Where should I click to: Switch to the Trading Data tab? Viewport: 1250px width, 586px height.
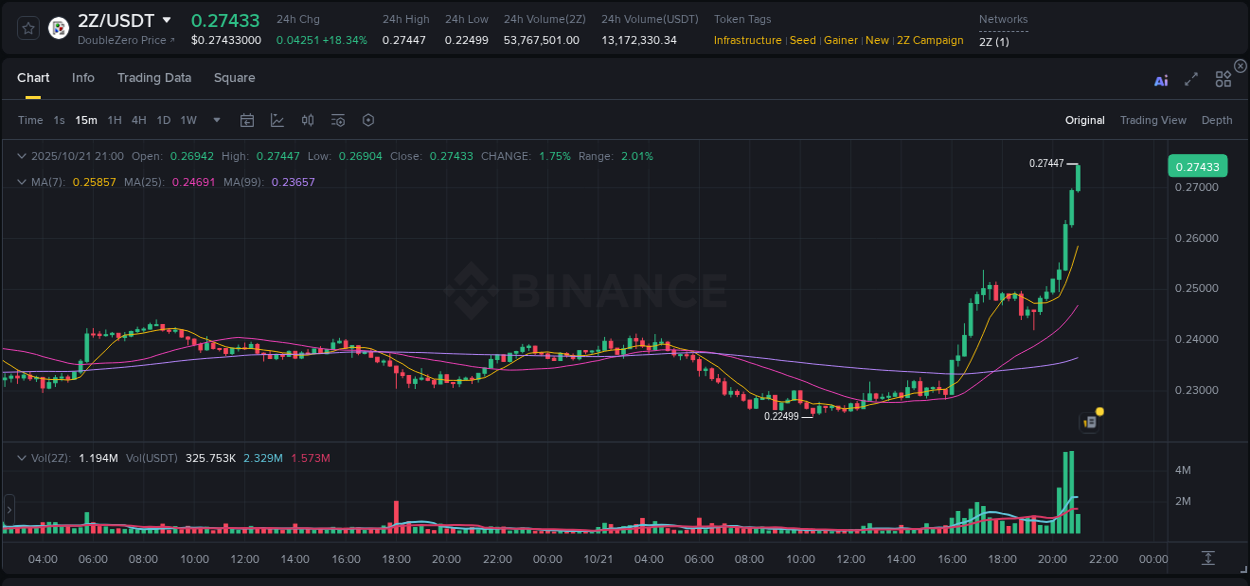(154, 77)
